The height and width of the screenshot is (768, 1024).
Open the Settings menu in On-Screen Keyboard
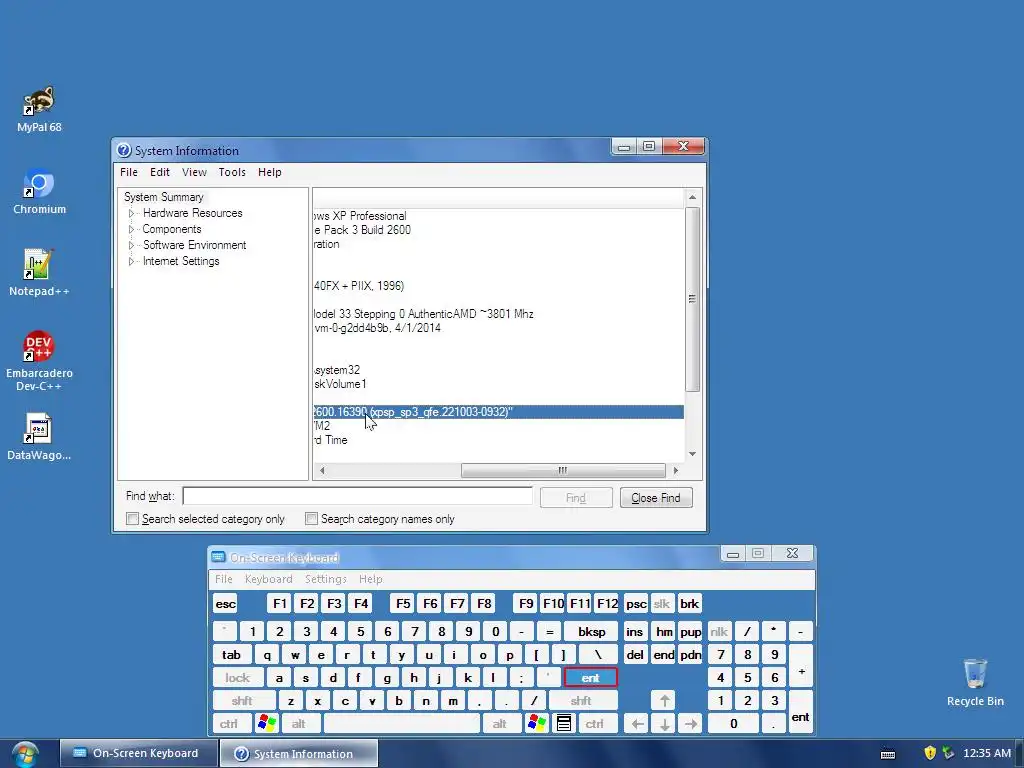pyautogui.click(x=325, y=579)
